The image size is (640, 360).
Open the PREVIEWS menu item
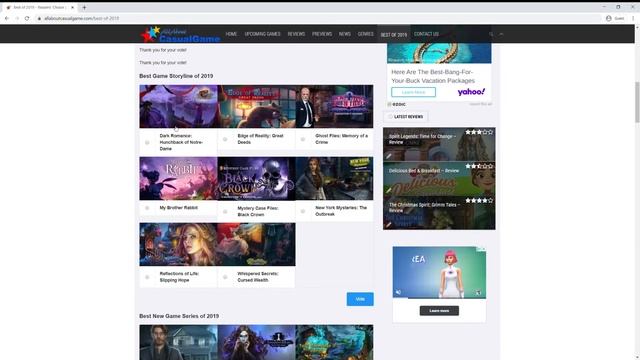point(322,34)
